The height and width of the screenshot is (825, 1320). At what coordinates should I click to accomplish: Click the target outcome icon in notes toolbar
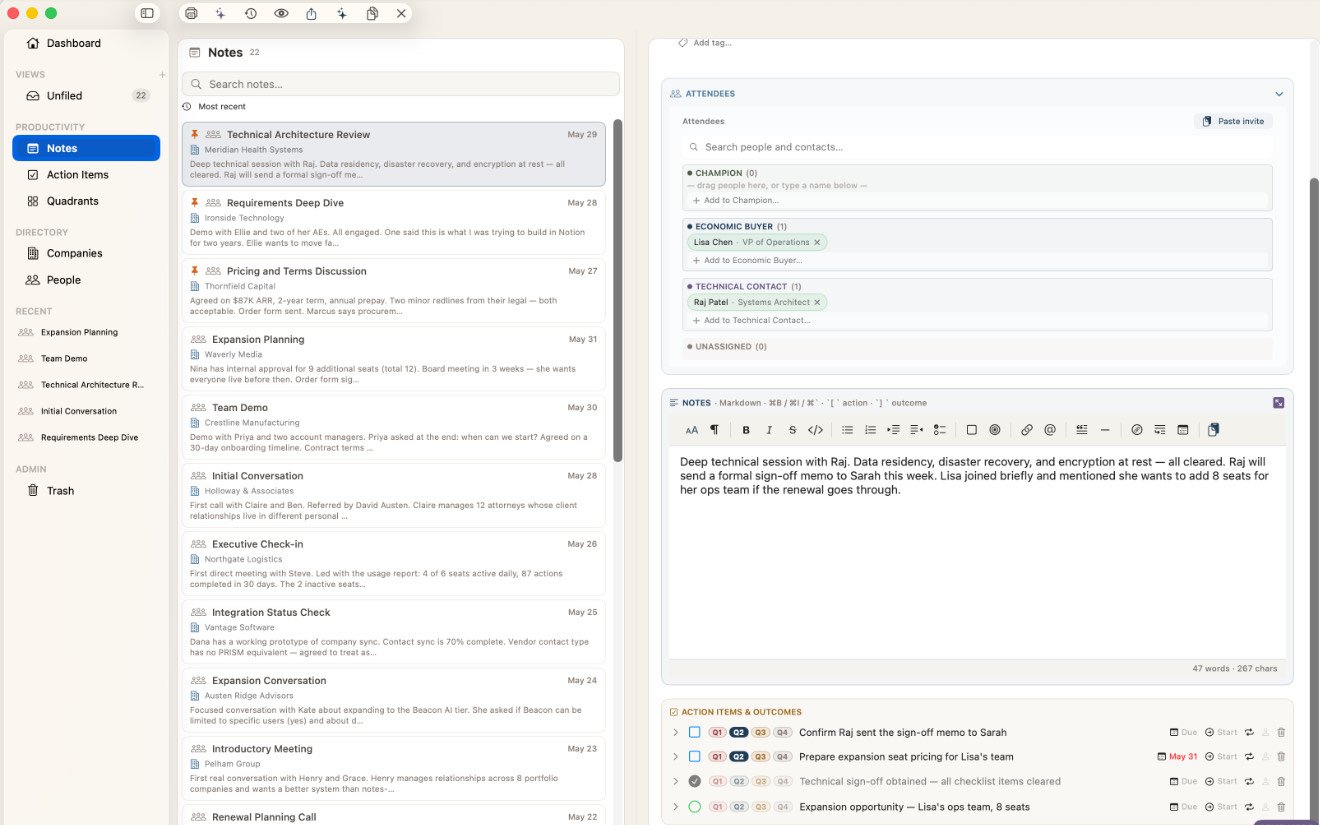[994, 430]
